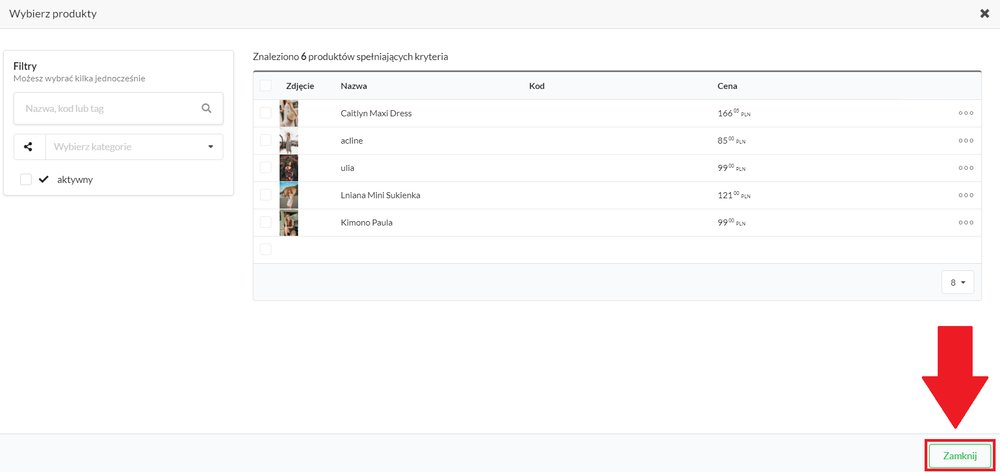Open more options for Caitlyn Maxi Dress
Viewport: 1000px width, 472px height.
tap(966, 114)
